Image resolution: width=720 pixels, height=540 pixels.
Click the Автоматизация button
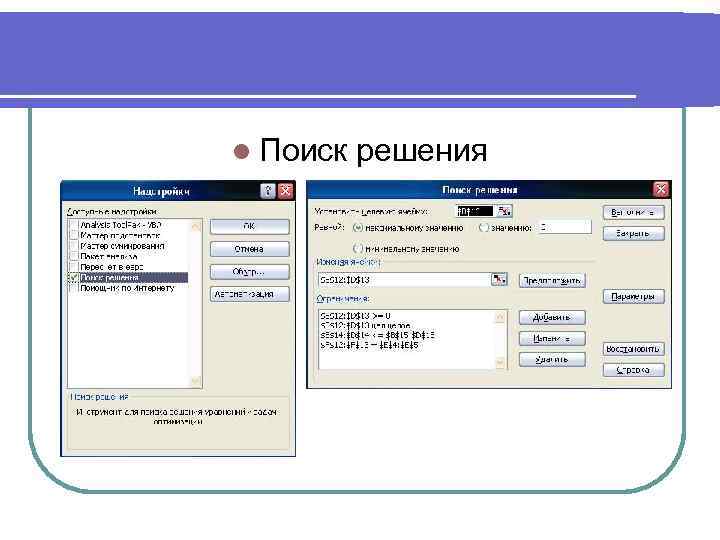click(x=250, y=294)
